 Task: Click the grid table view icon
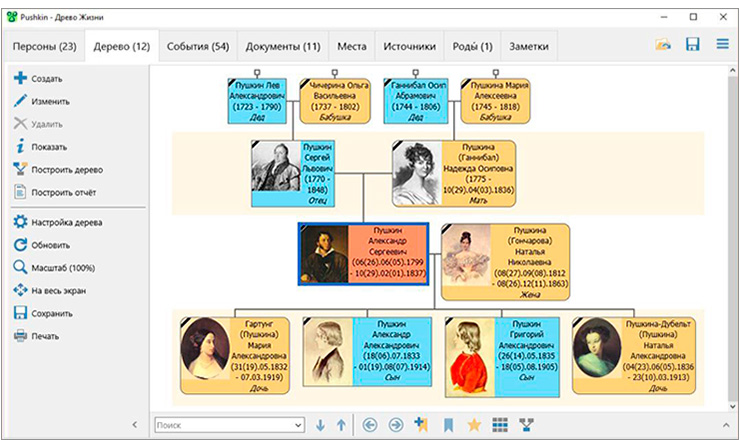[500, 425]
